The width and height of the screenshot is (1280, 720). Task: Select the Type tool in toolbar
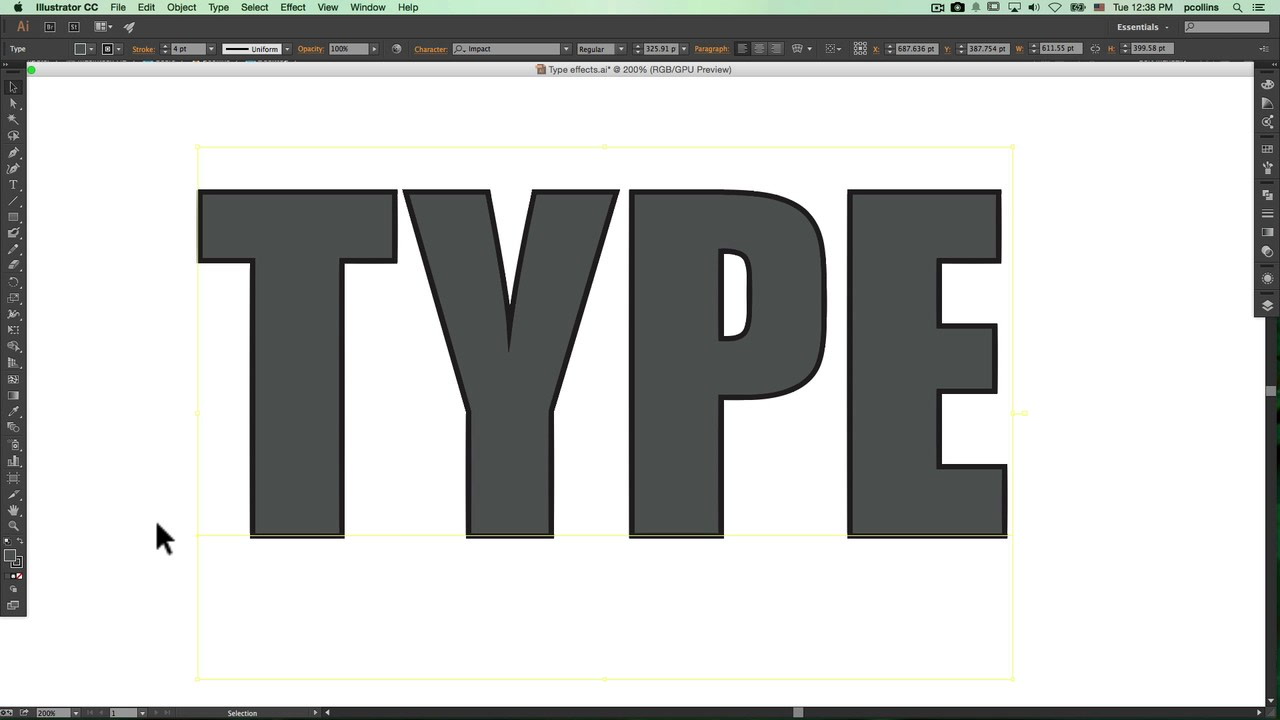tap(13, 185)
